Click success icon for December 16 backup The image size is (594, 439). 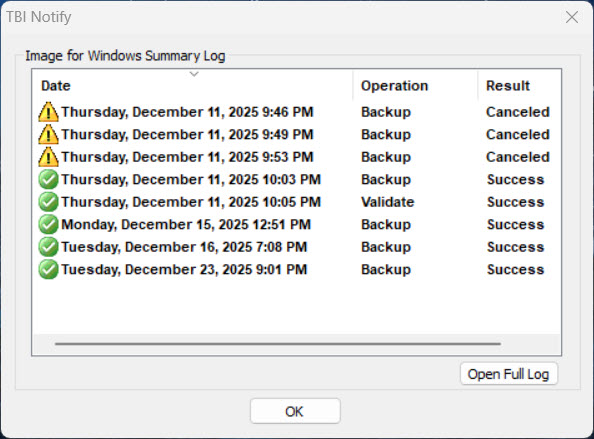pyautogui.click(x=48, y=247)
